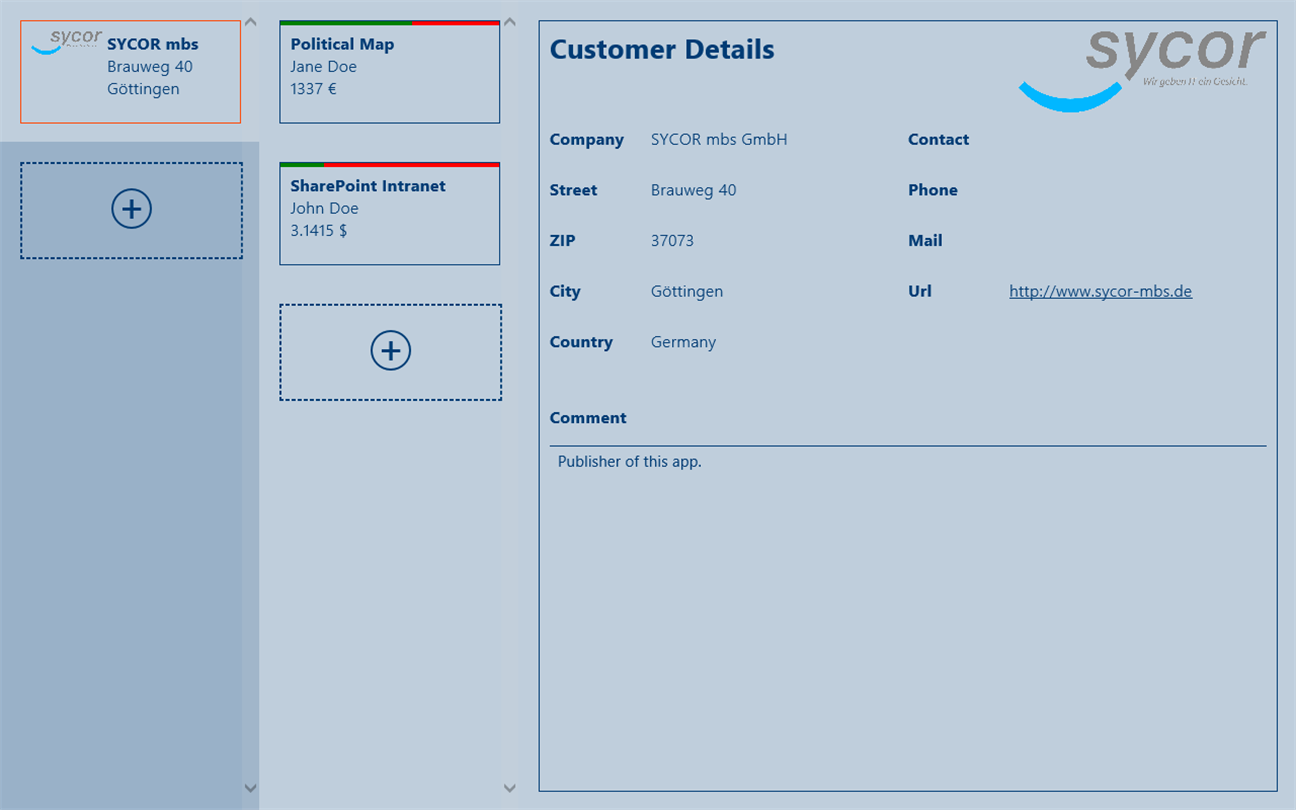1296x810 pixels.
Task: Click the 1337 € amount
Action: (314, 89)
